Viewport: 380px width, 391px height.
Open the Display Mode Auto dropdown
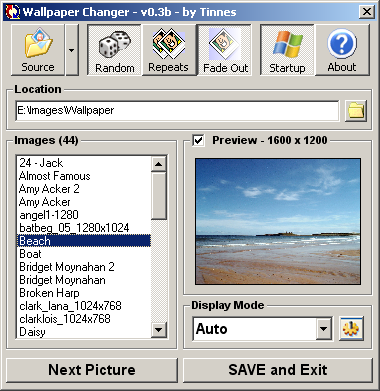point(262,329)
